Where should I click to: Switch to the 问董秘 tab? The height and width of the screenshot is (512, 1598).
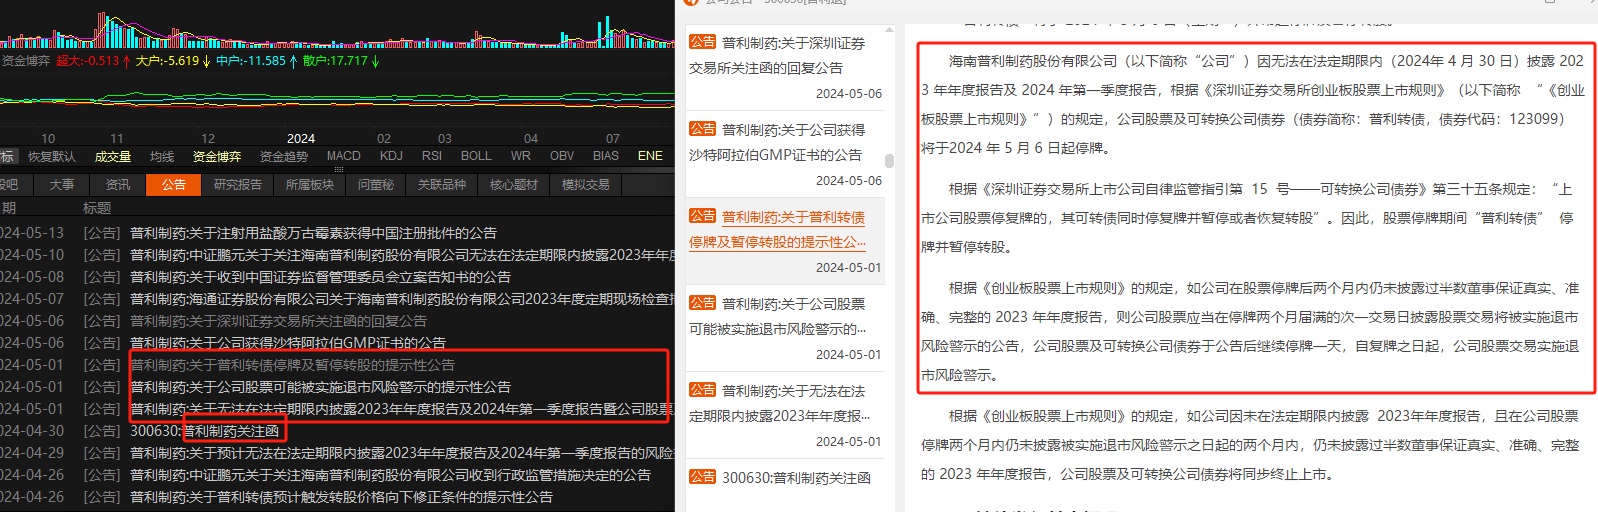(x=376, y=185)
